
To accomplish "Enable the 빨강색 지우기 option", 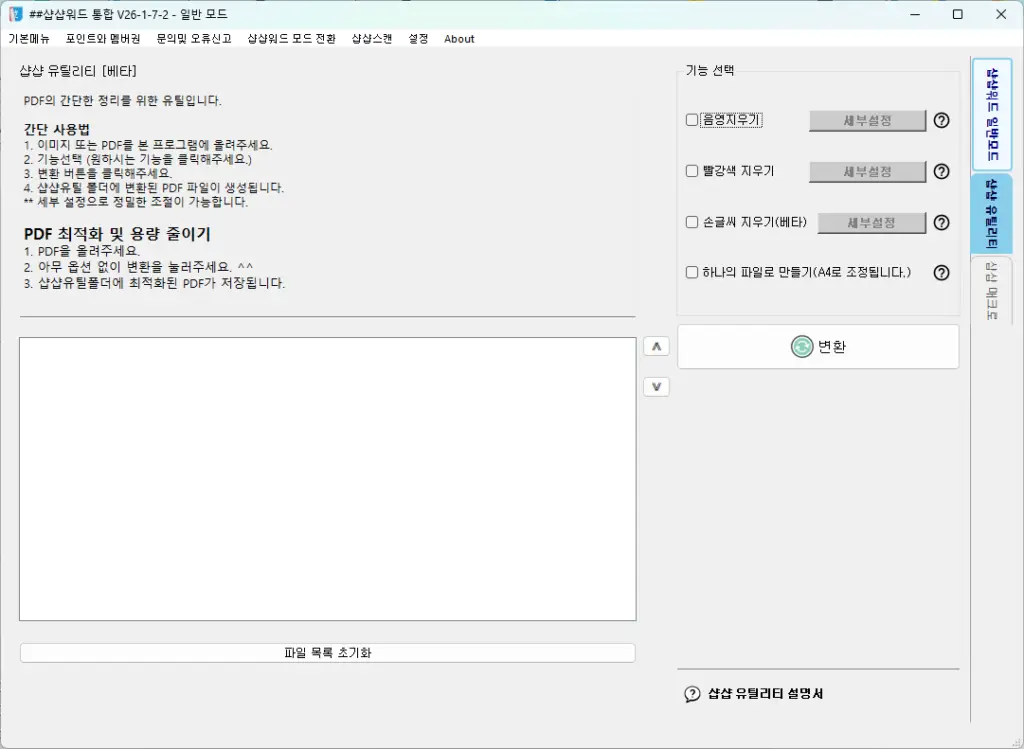I will pos(690,171).
